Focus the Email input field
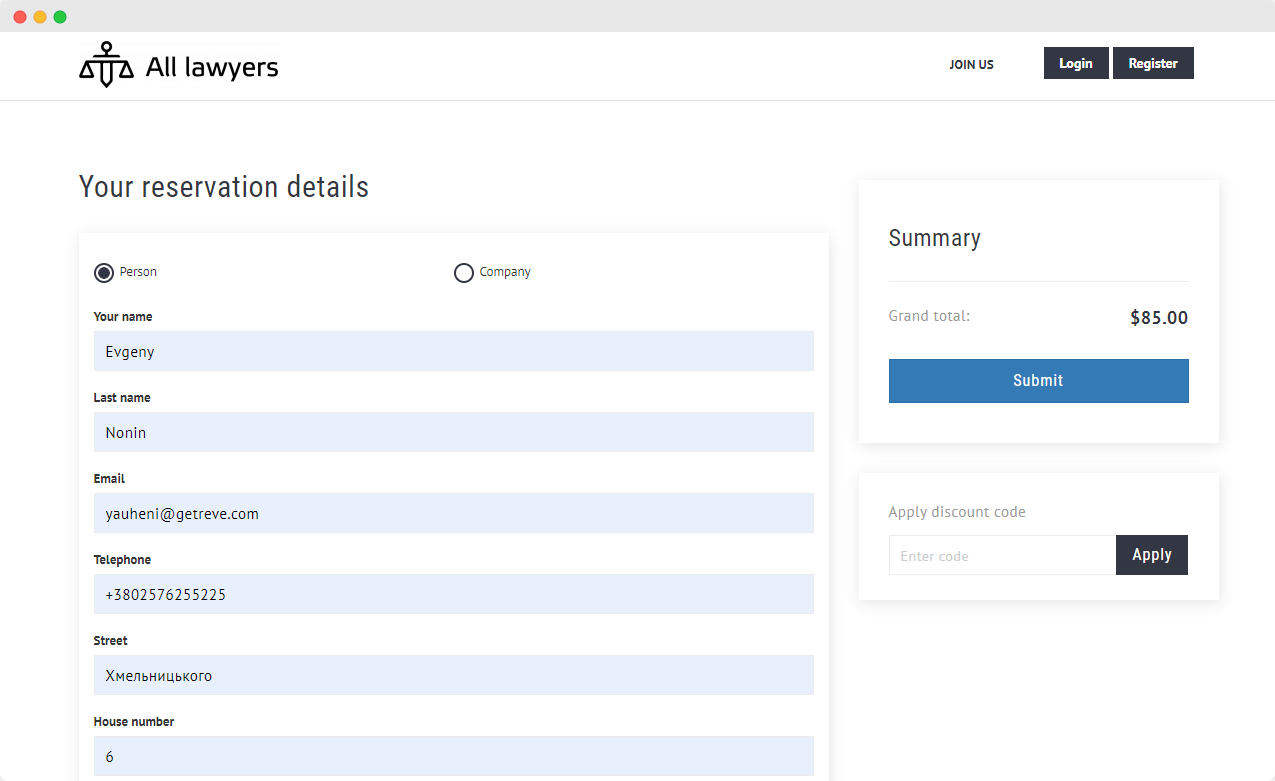 pyautogui.click(x=454, y=513)
